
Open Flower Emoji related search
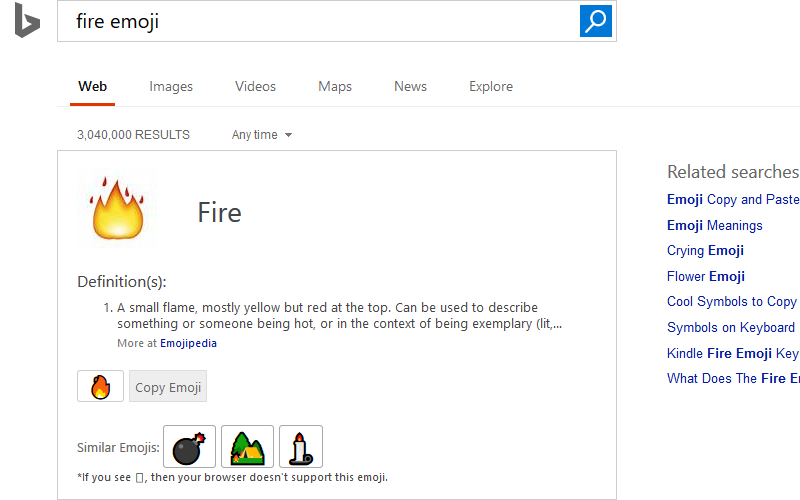click(706, 276)
